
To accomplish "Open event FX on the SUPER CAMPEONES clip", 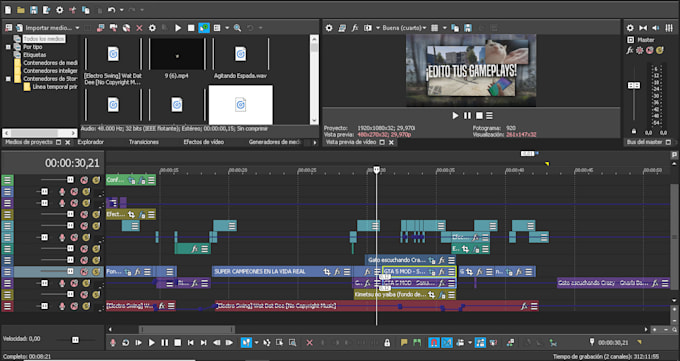I will tap(337, 272).
